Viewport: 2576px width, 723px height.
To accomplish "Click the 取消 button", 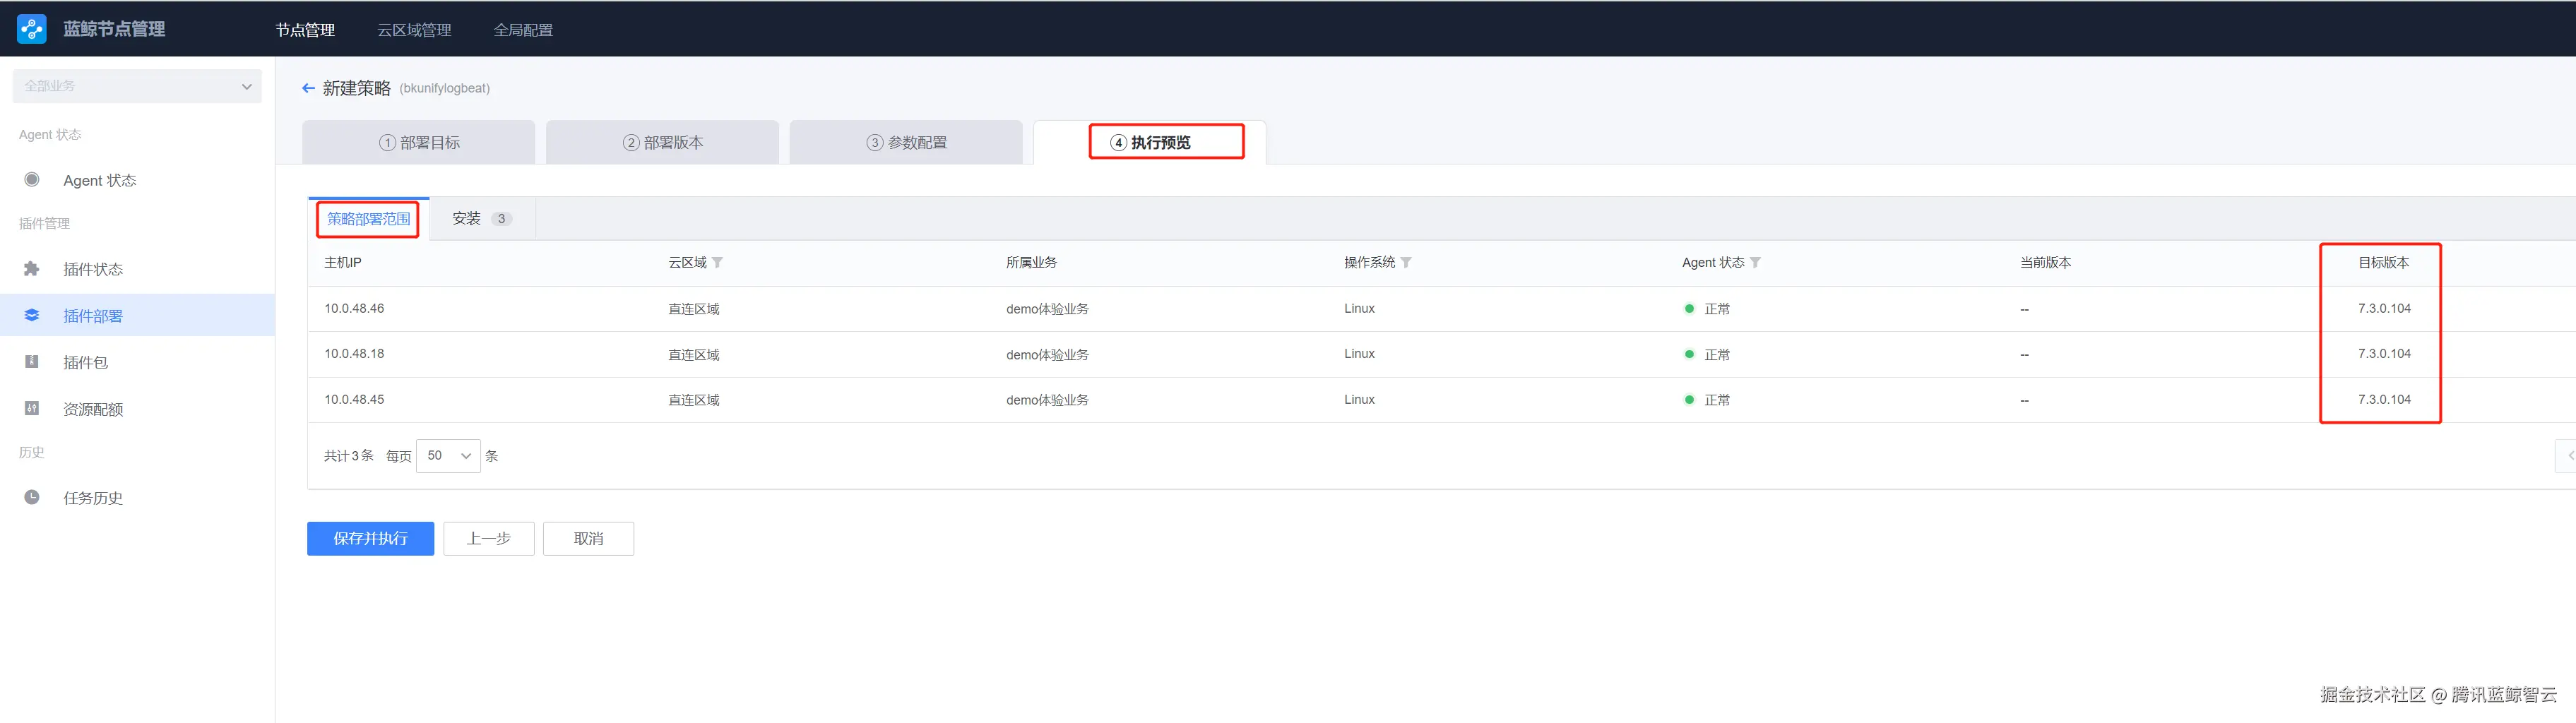I will click(x=588, y=539).
